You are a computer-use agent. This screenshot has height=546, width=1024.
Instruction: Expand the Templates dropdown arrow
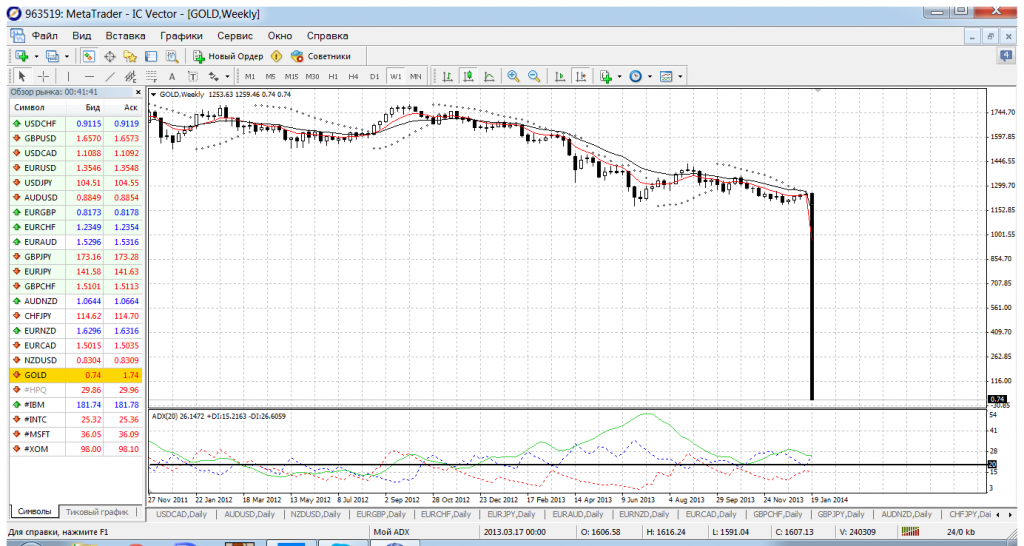[680, 77]
